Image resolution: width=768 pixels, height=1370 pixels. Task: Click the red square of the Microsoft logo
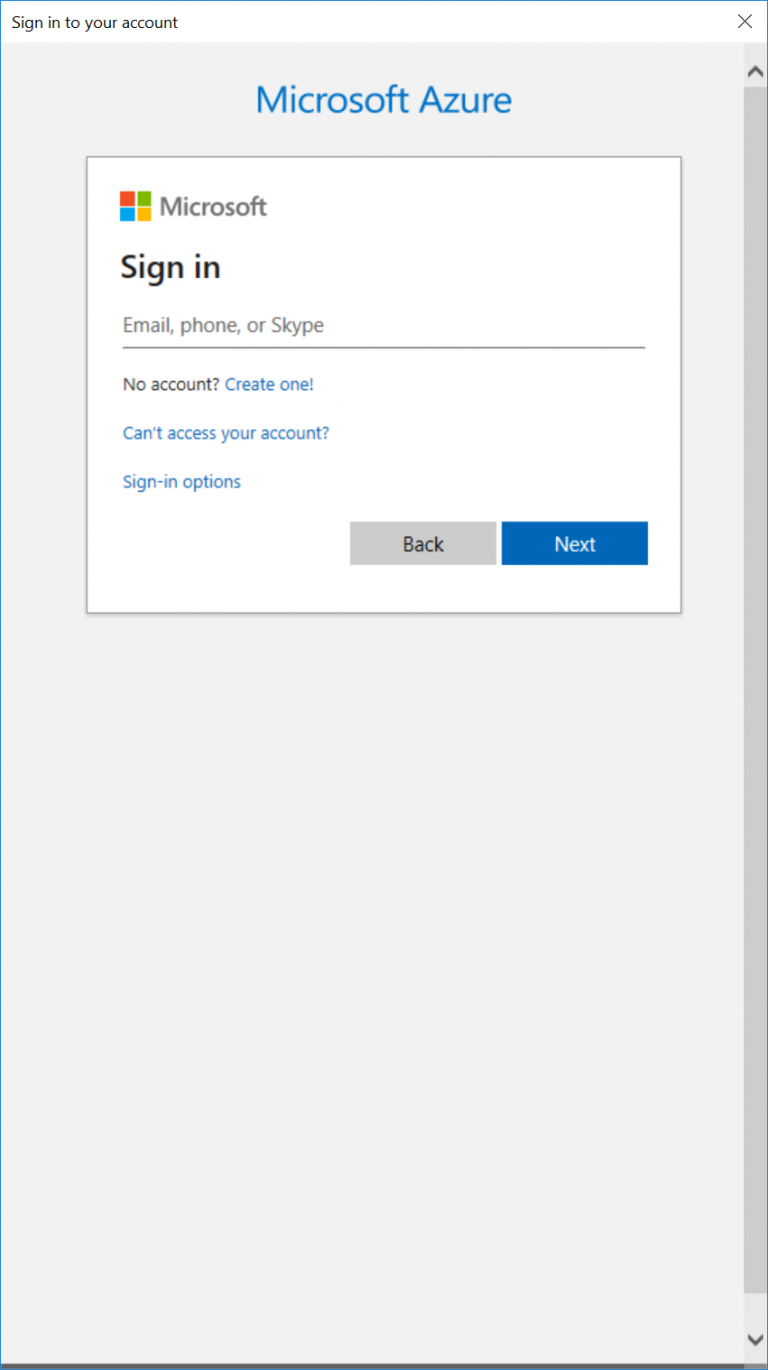click(128, 199)
